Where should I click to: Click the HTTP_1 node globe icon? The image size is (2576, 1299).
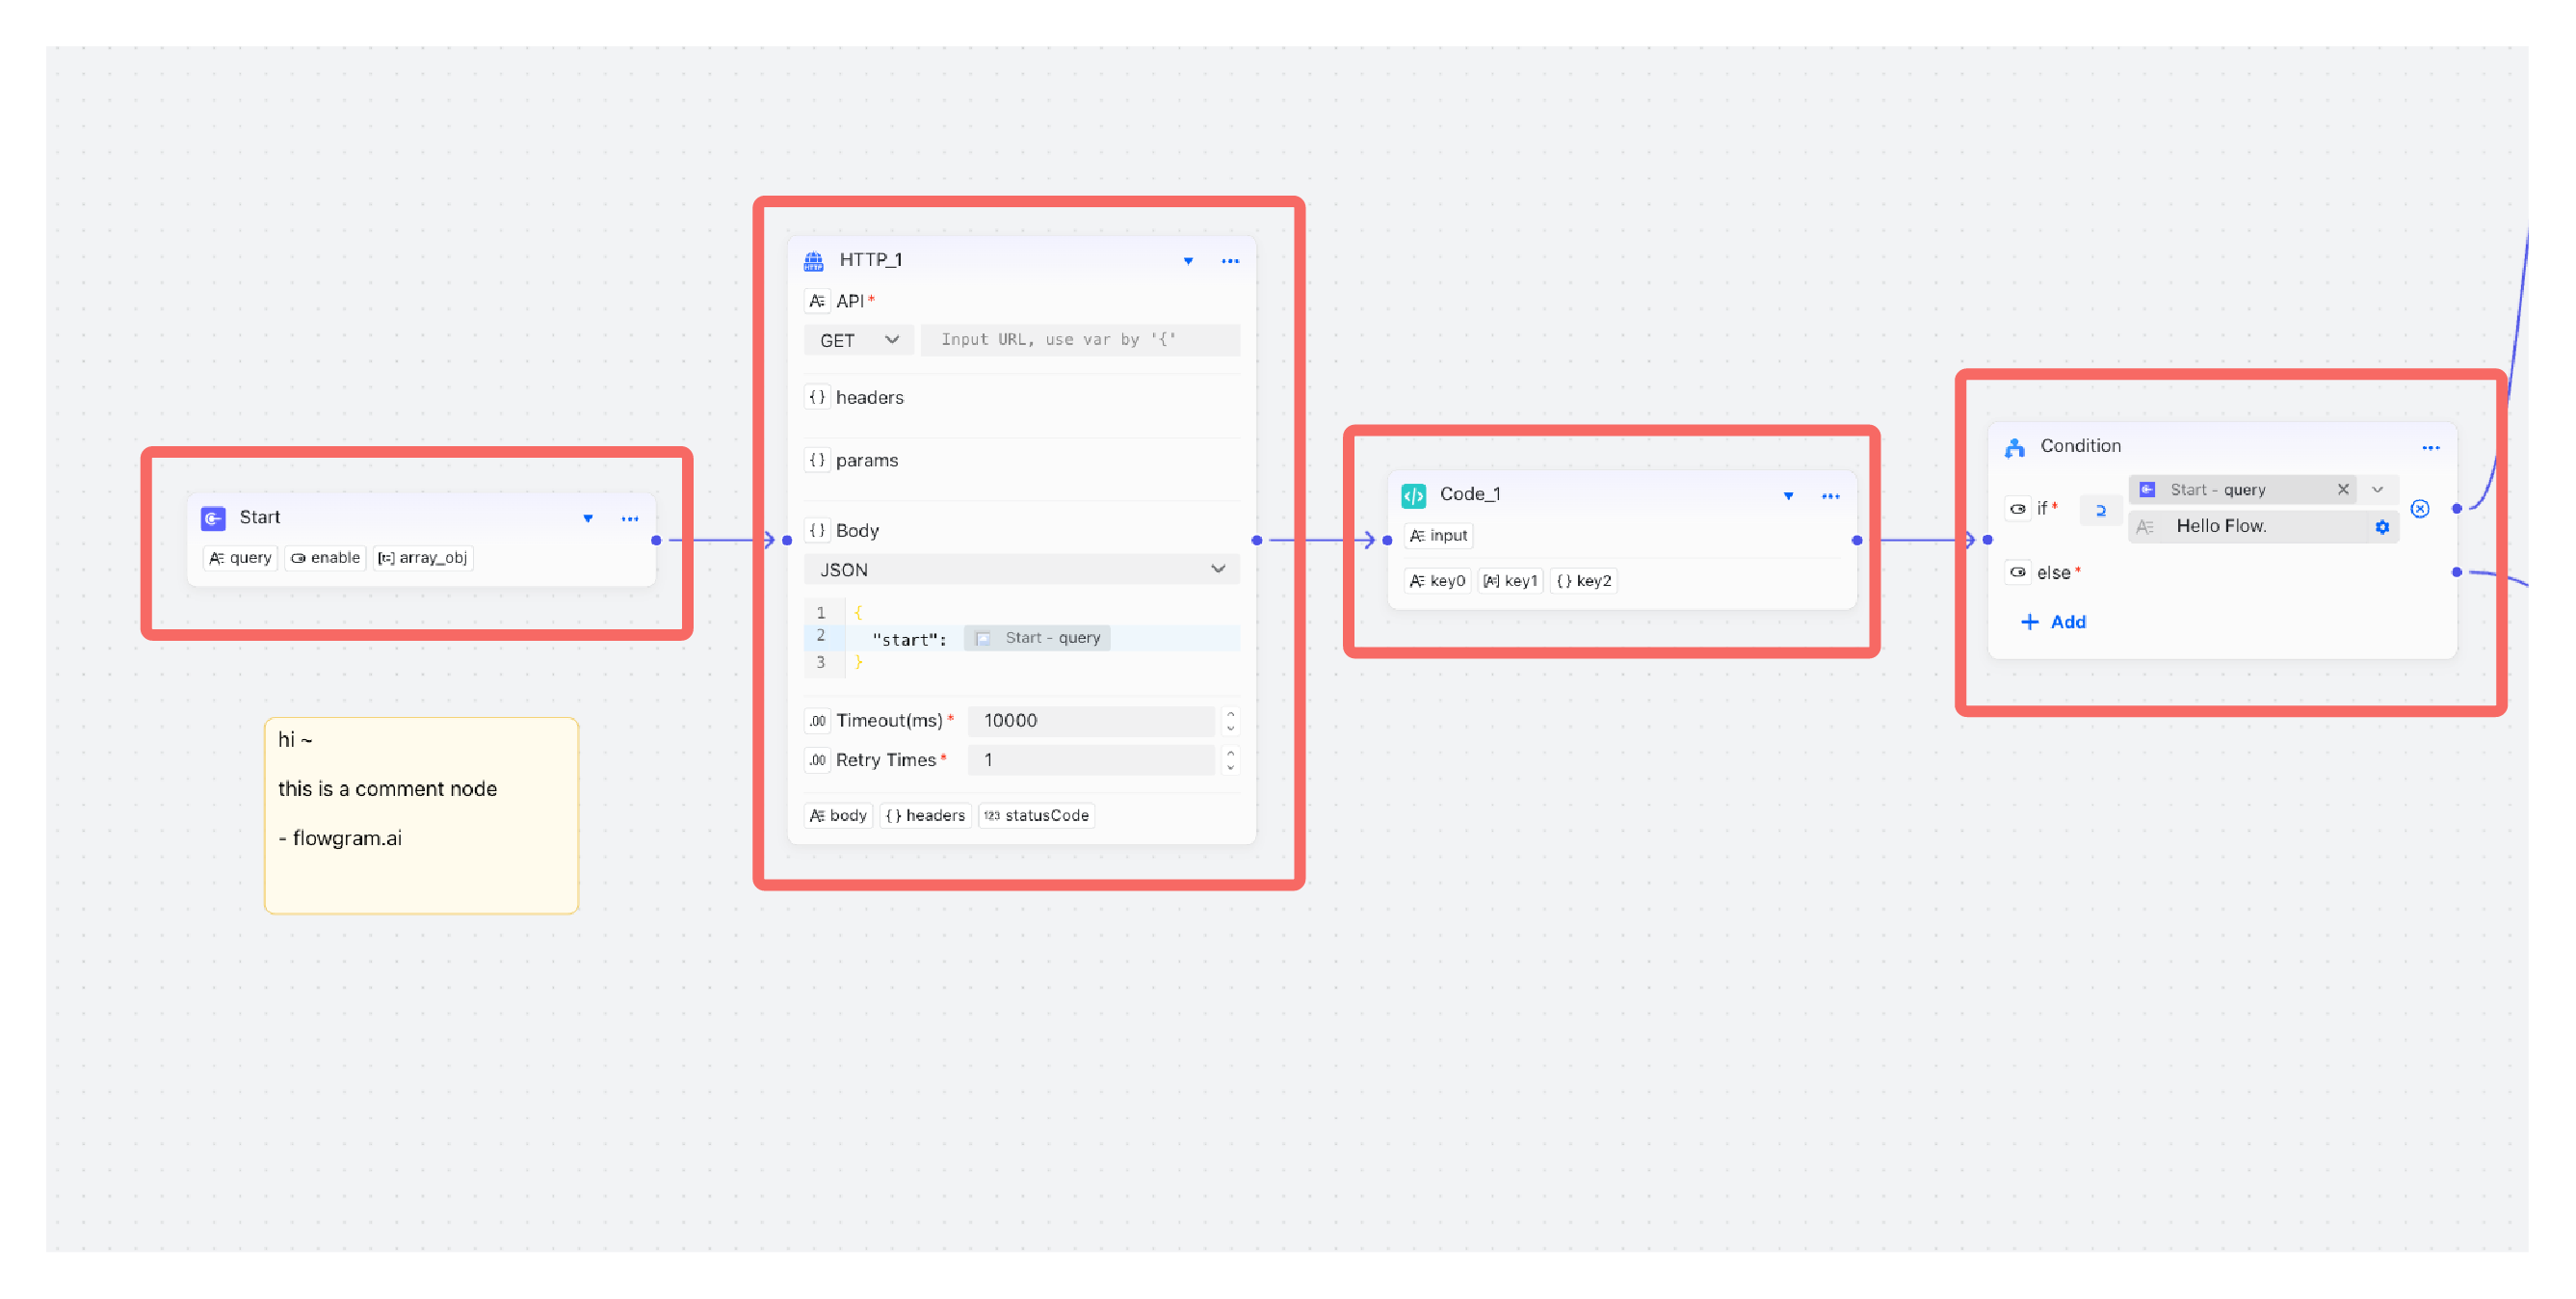(x=813, y=261)
